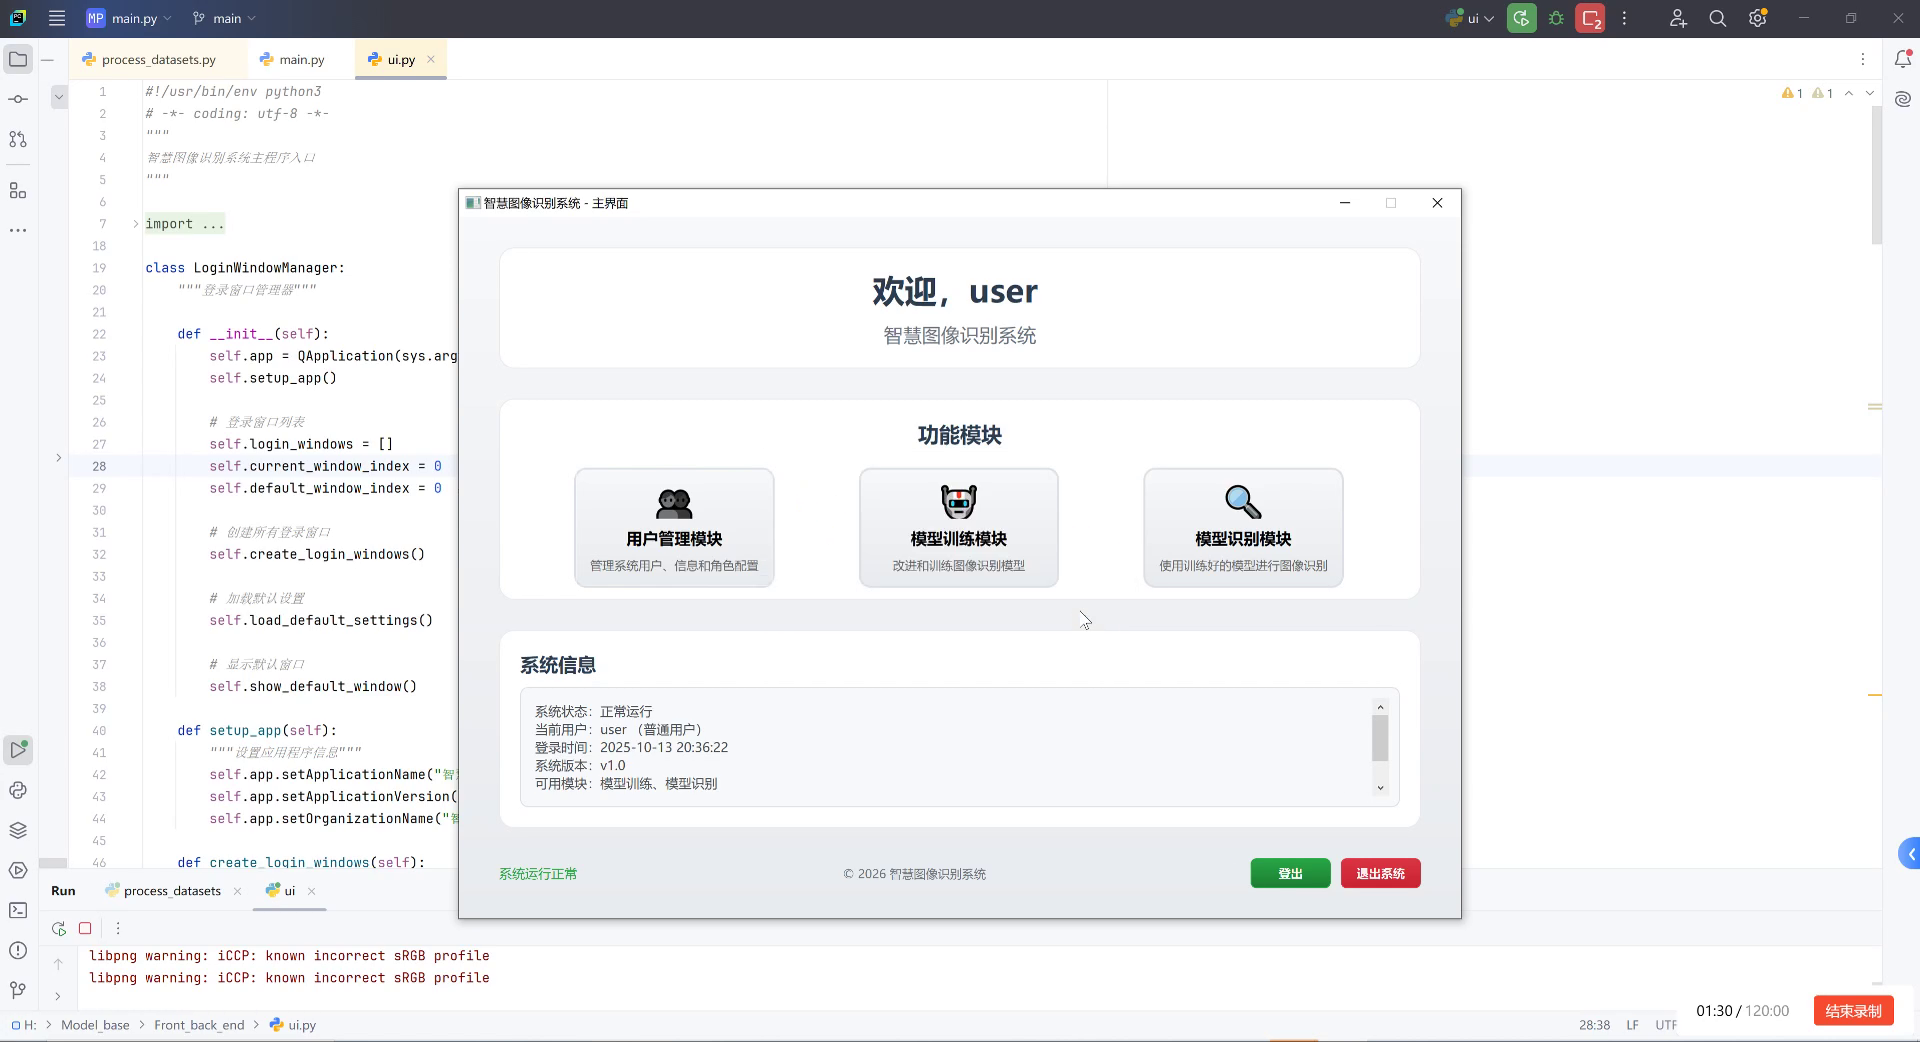Start debugging with the bug icon

tap(1556, 18)
